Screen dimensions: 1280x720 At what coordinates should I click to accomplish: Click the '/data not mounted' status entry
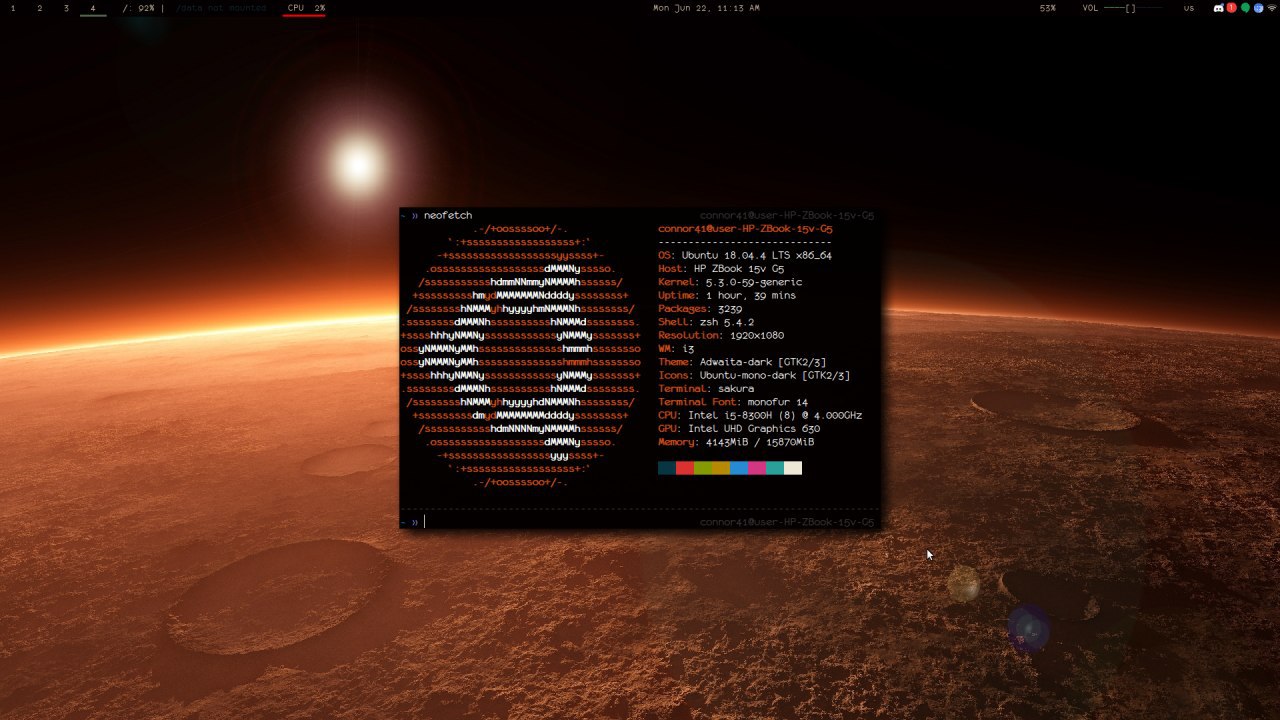(x=221, y=8)
